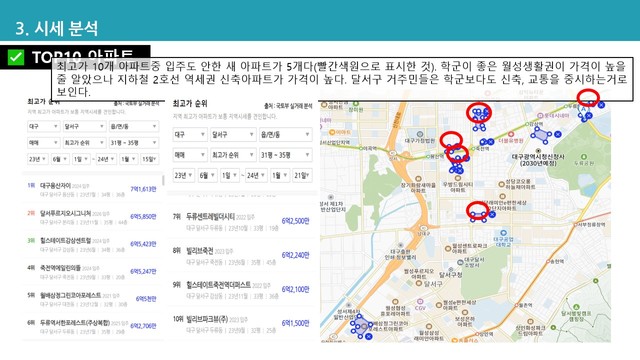Click the 성당코오롱하늘채 apartment icon
Image resolution: width=640 pixels, height=360 pixels.
[x=501, y=184]
